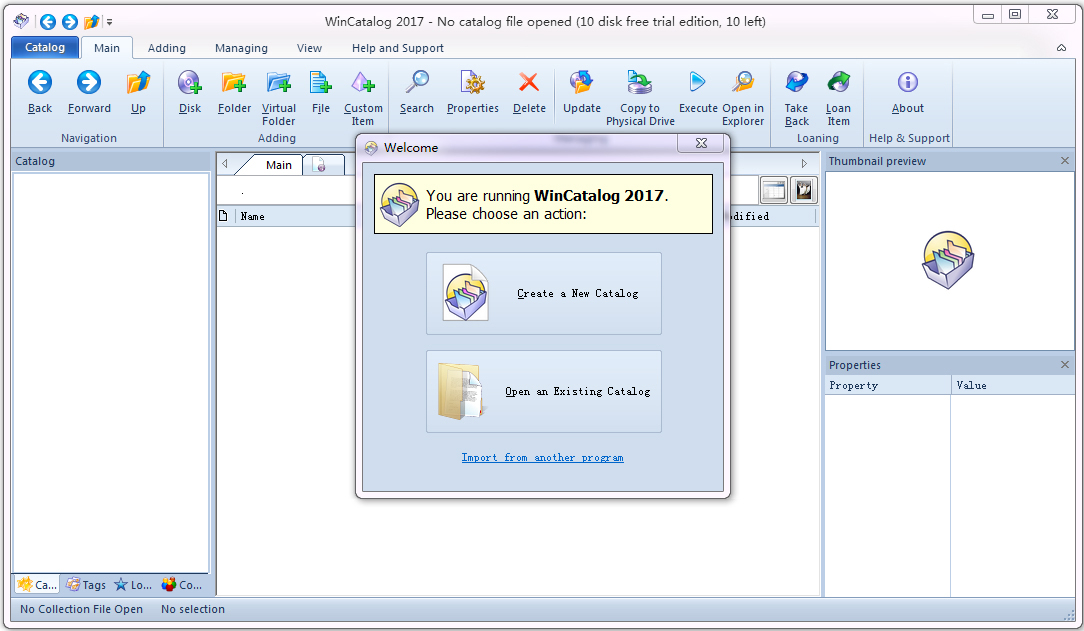The image size is (1084, 631).
Task: Click quick access forward arrow in title bar
Action: [69, 22]
